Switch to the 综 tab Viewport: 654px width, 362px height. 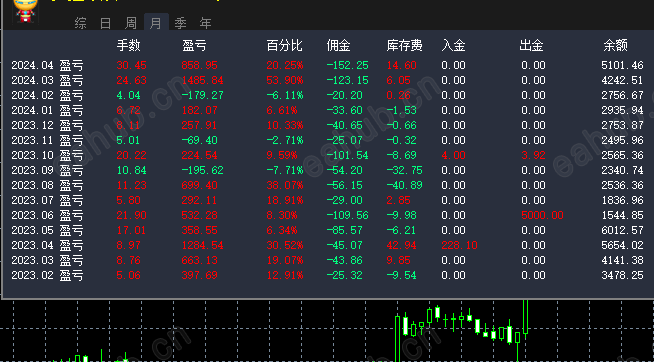[x=81, y=23]
